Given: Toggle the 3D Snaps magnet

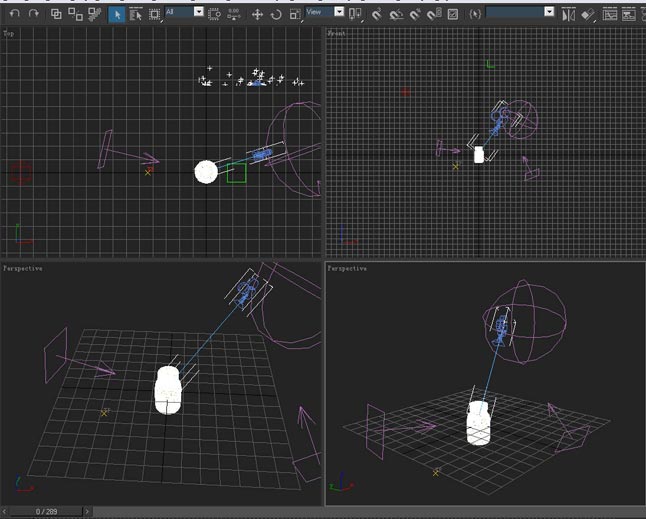Looking at the screenshot, I should [377, 15].
